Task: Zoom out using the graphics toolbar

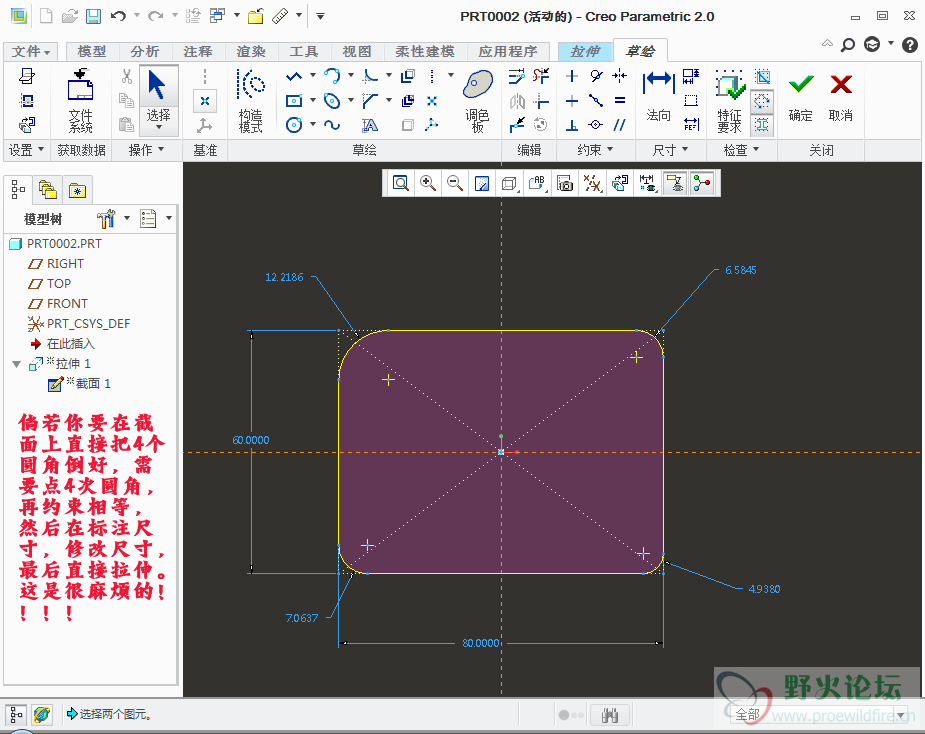Action: click(455, 184)
